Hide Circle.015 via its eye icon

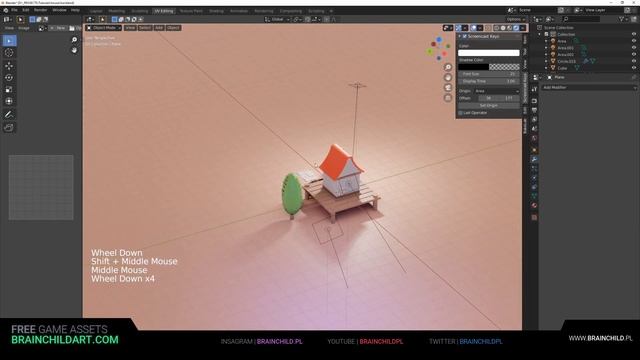pos(633,61)
